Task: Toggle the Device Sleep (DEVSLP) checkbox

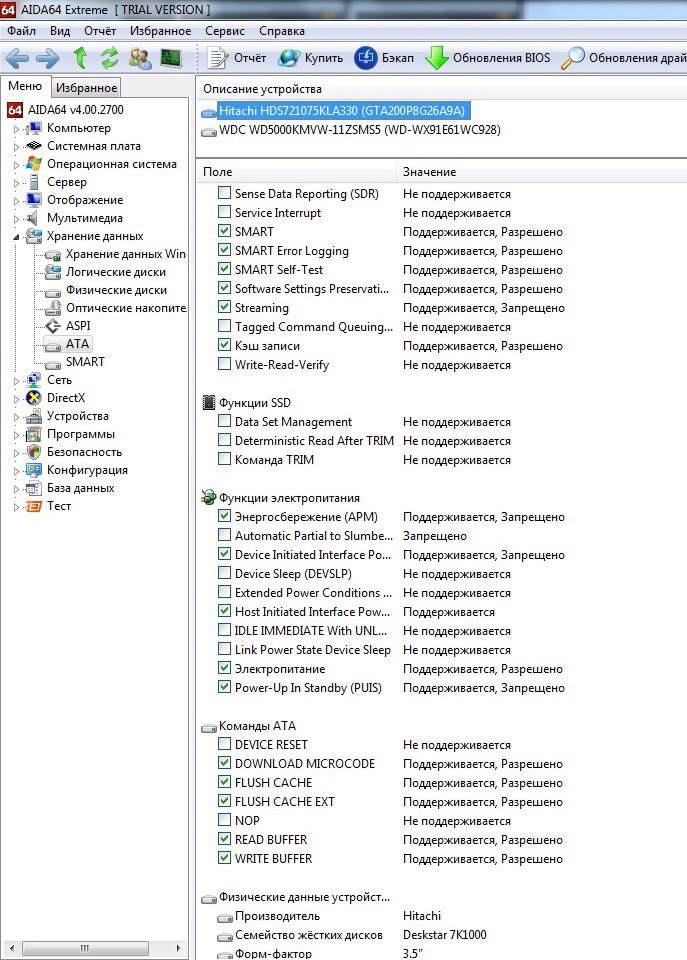Action: point(225,572)
